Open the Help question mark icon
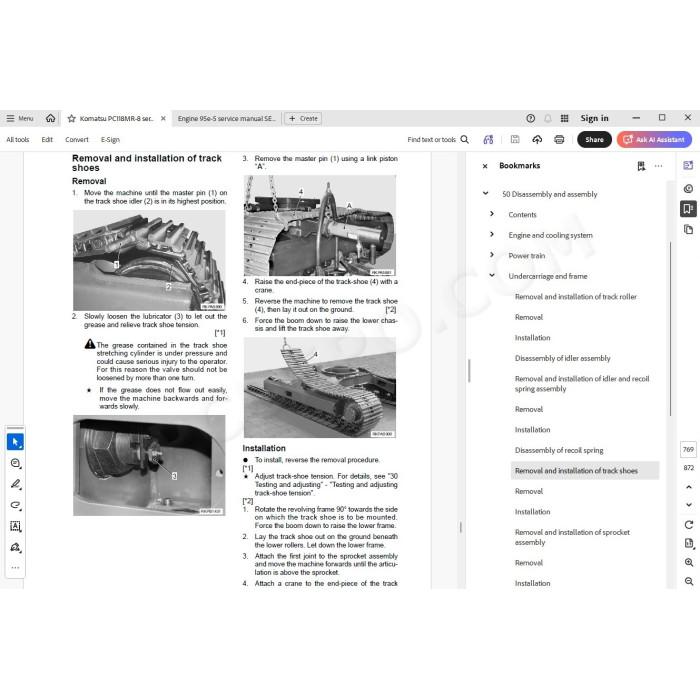 click(x=530, y=118)
